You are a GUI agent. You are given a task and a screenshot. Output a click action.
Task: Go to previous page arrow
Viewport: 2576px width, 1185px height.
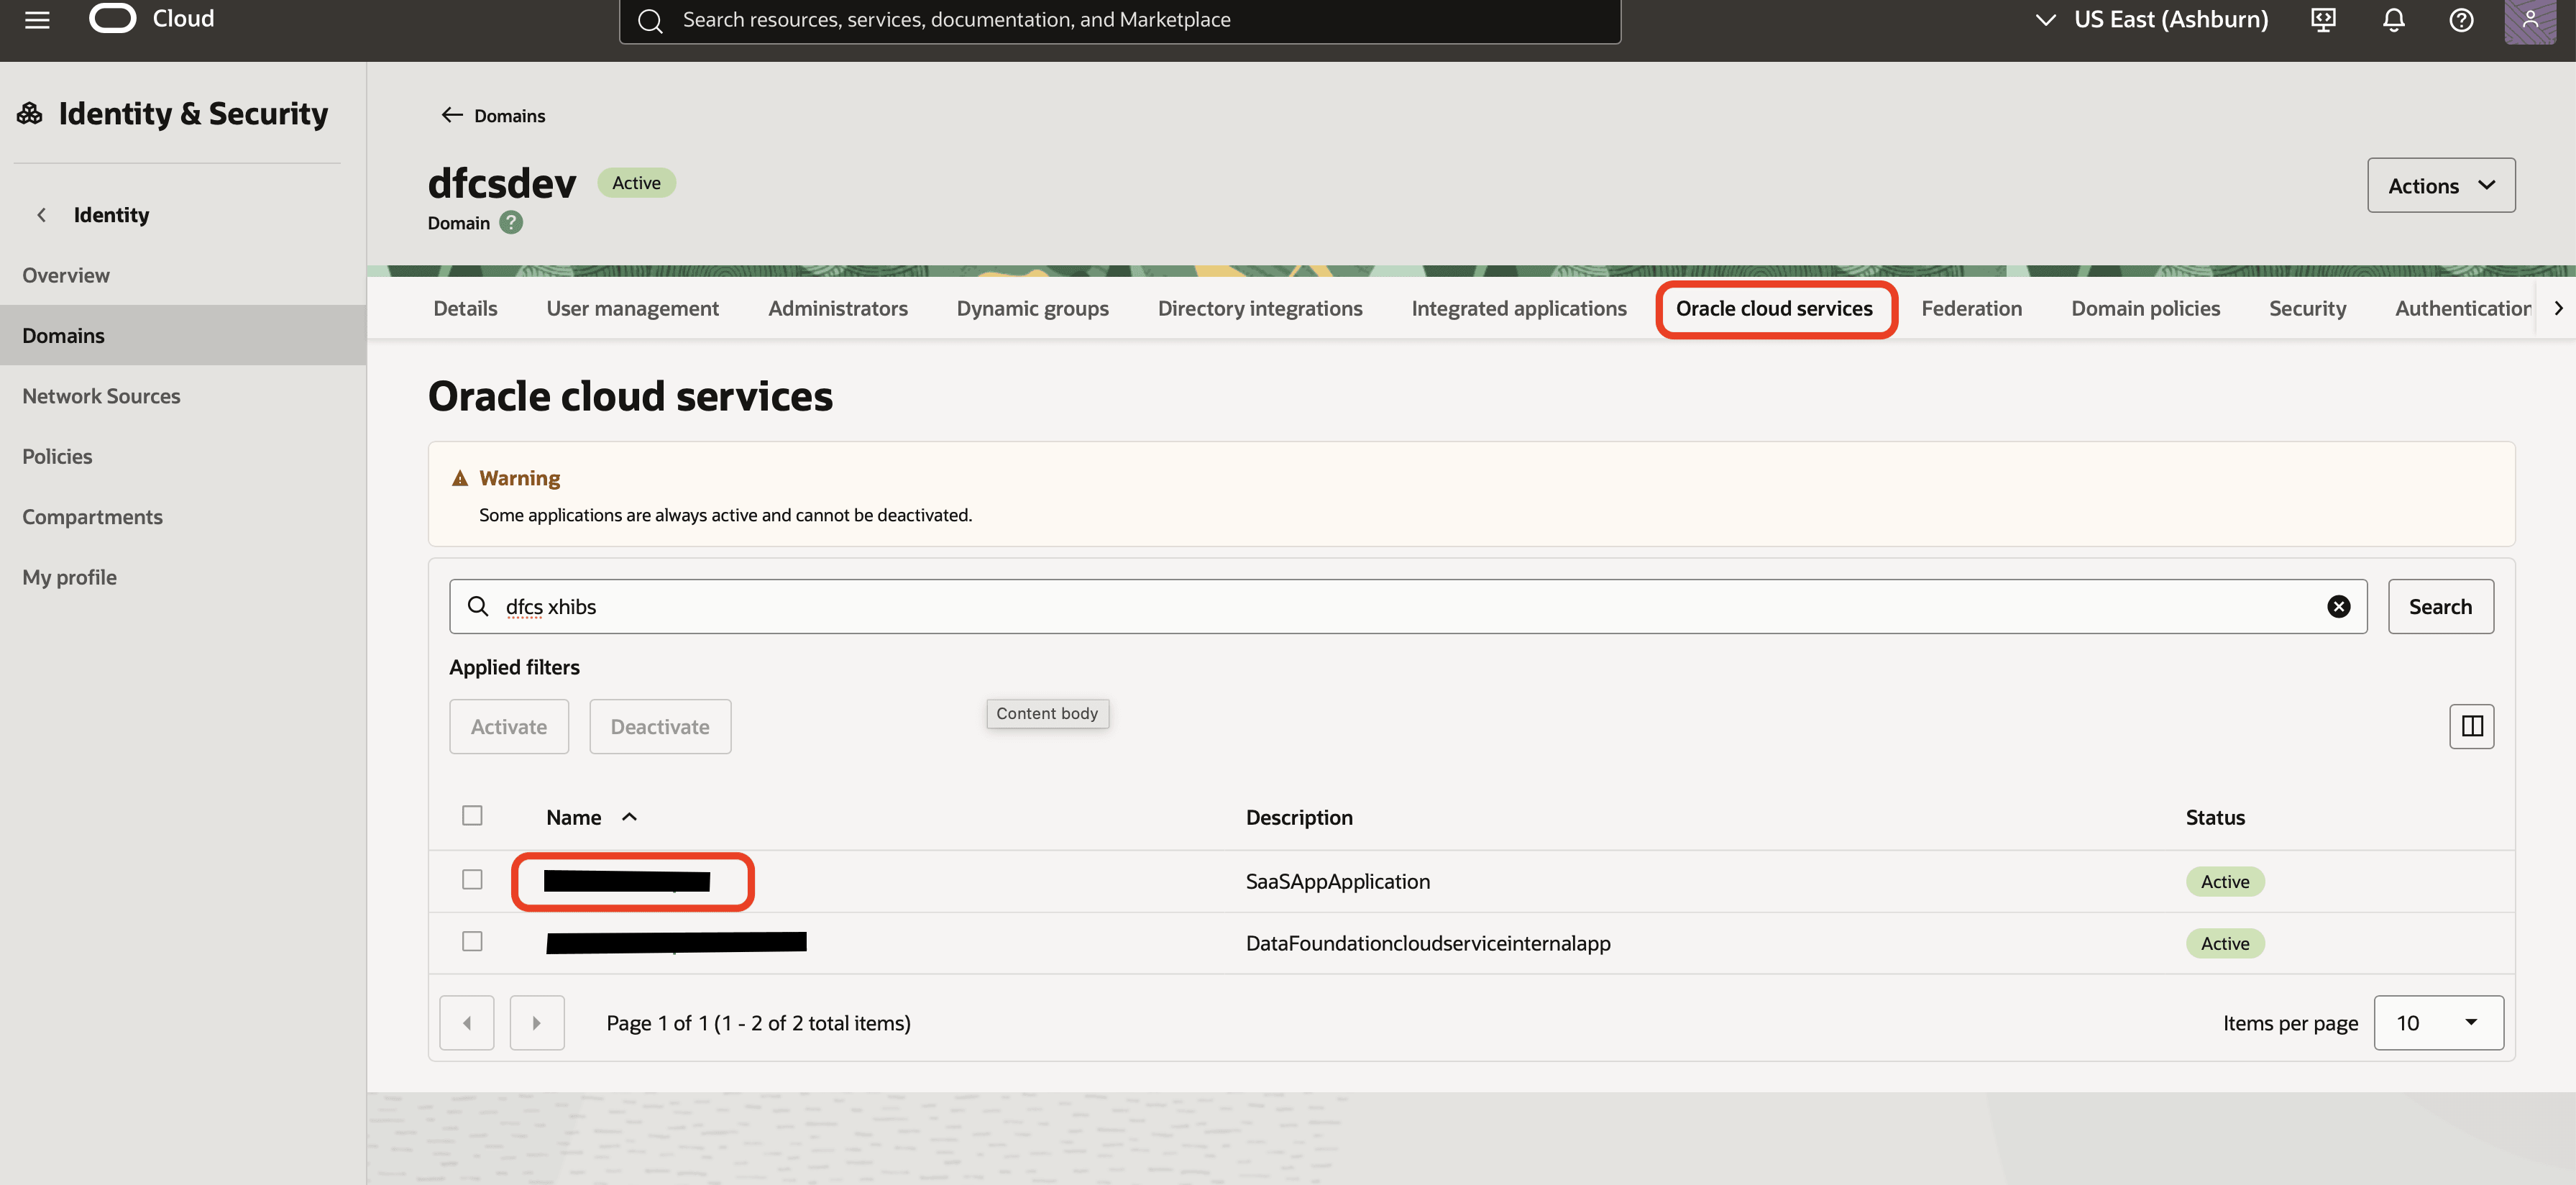pyautogui.click(x=467, y=1022)
